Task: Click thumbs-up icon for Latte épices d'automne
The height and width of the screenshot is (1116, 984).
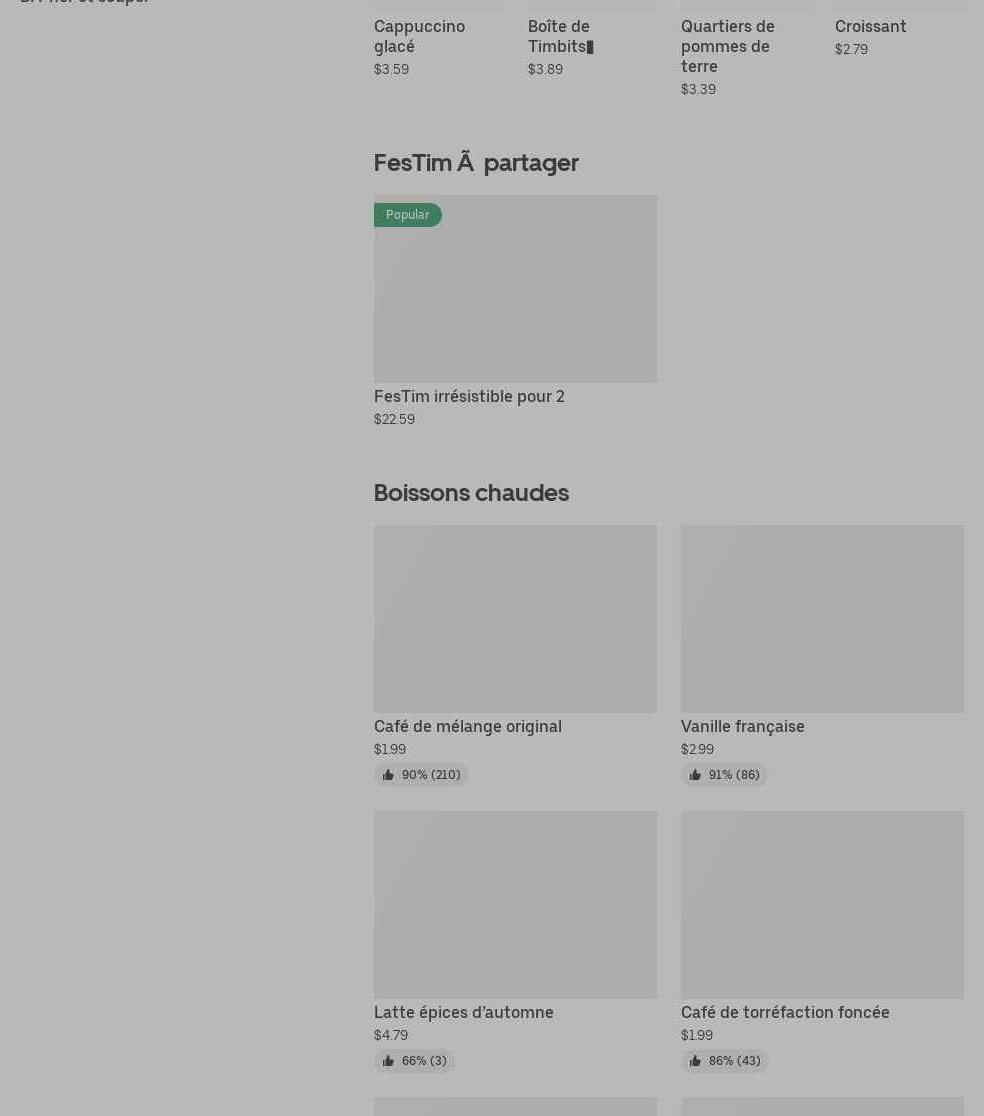Action: tap(388, 1061)
